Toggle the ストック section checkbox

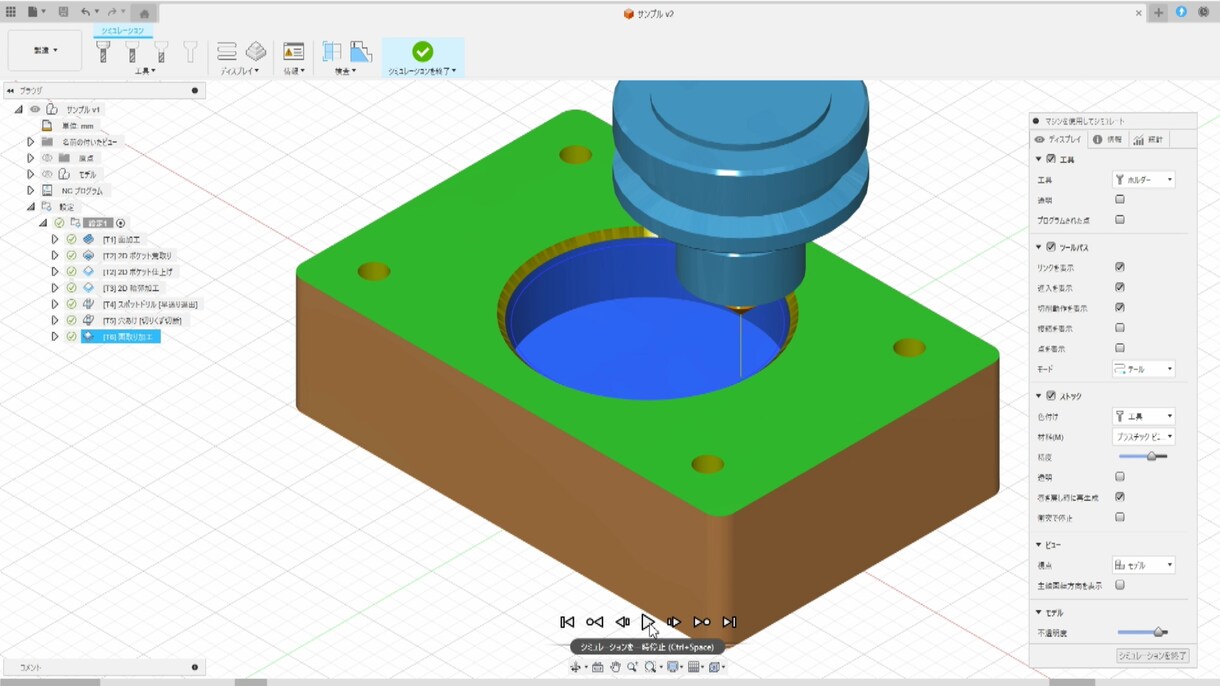pyautogui.click(x=1051, y=396)
